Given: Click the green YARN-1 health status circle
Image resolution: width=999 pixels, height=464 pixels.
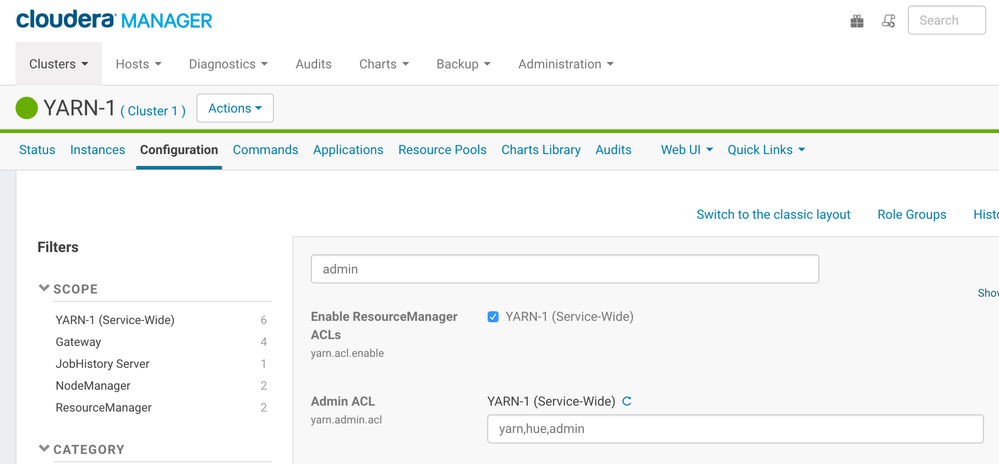Looking at the screenshot, I should pos(27,108).
